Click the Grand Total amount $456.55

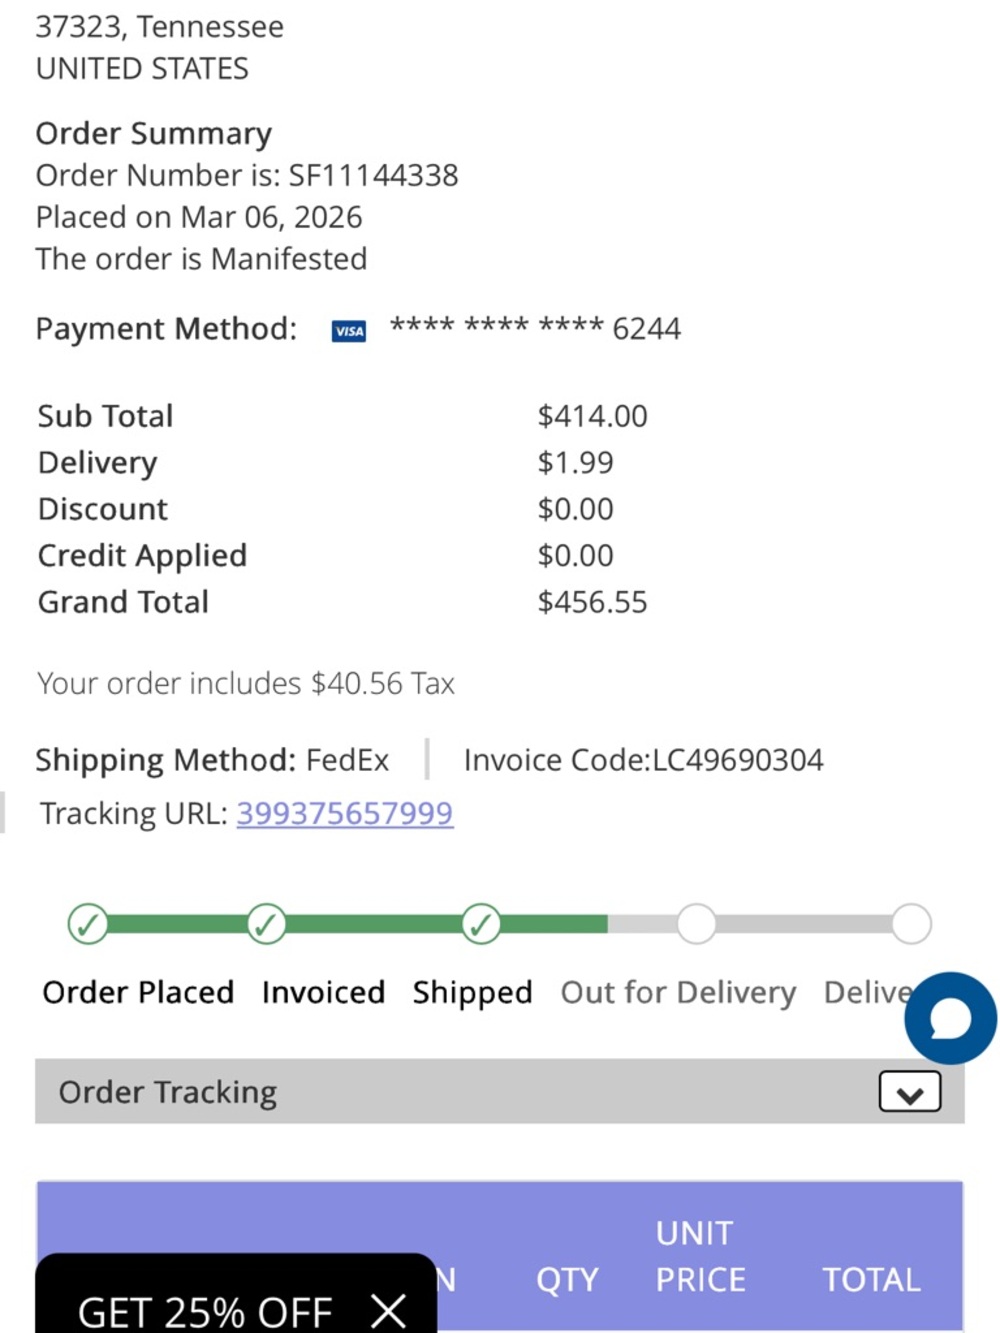(x=592, y=602)
